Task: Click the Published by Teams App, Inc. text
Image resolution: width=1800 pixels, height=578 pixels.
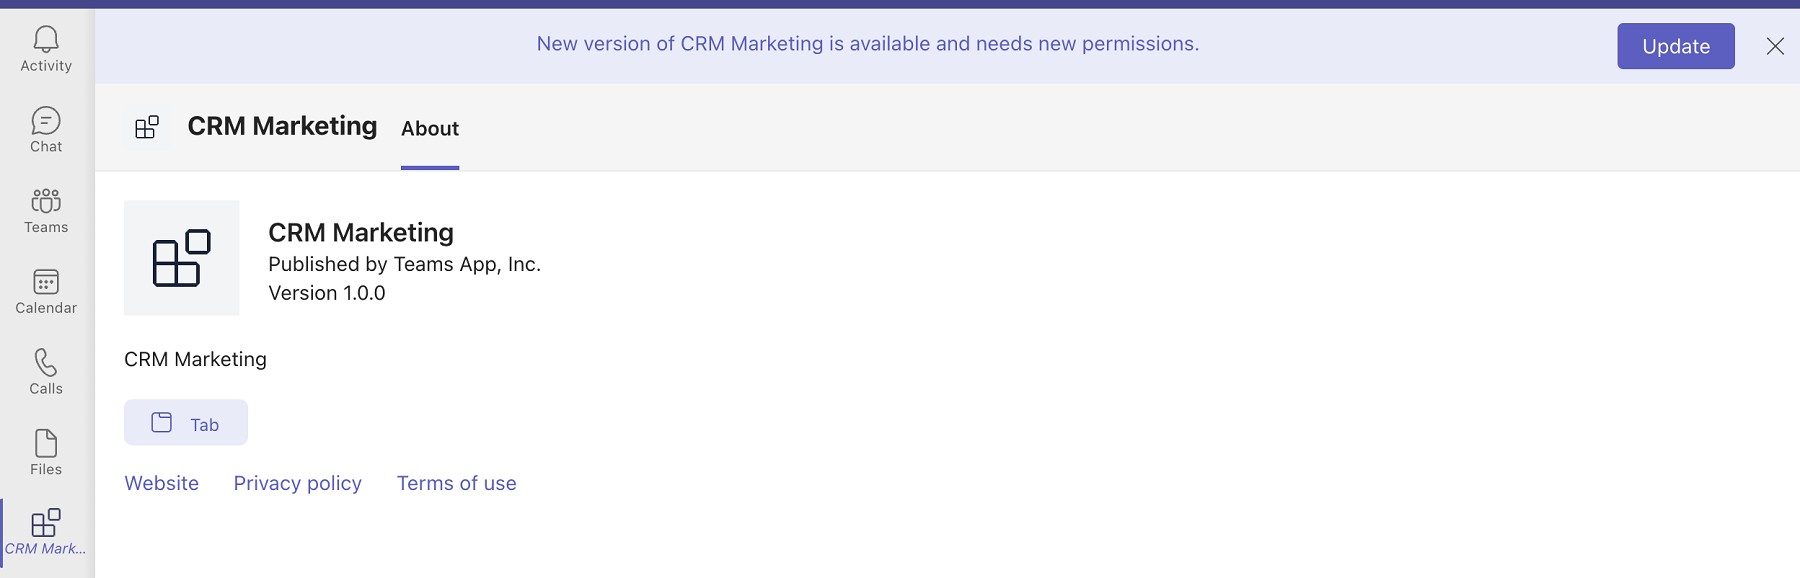Action: (x=405, y=264)
